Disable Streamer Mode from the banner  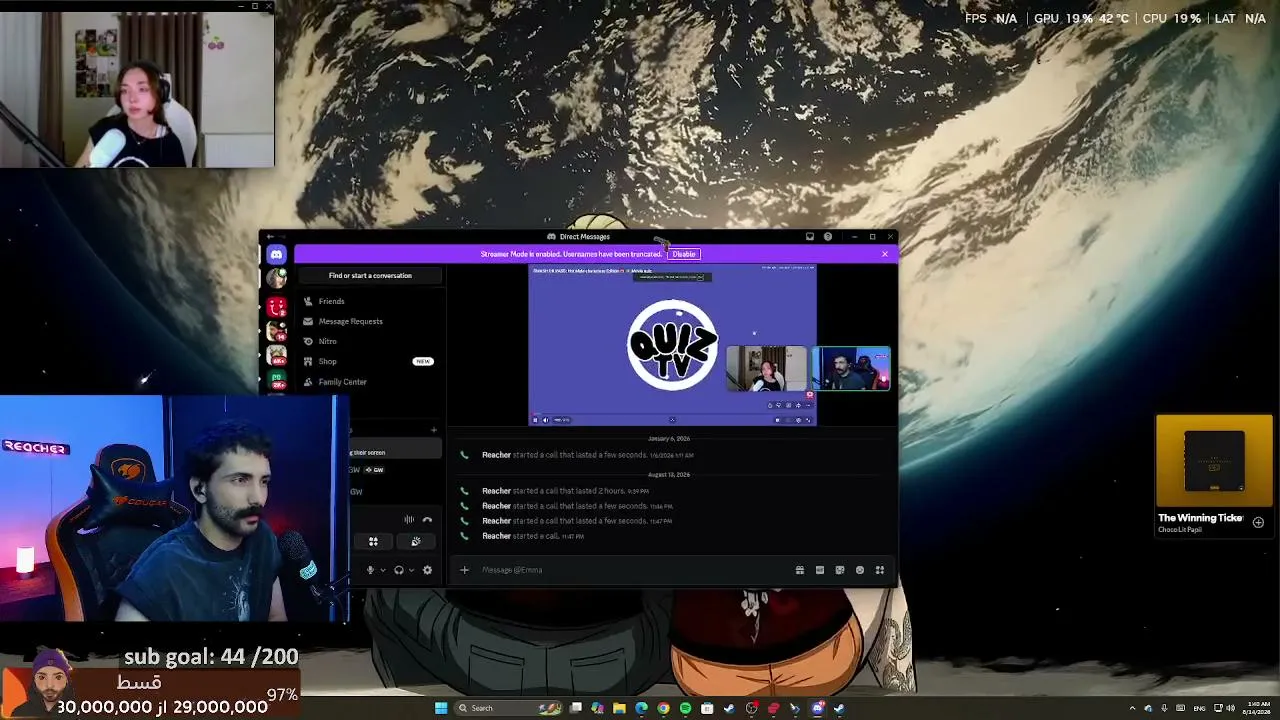pos(684,254)
